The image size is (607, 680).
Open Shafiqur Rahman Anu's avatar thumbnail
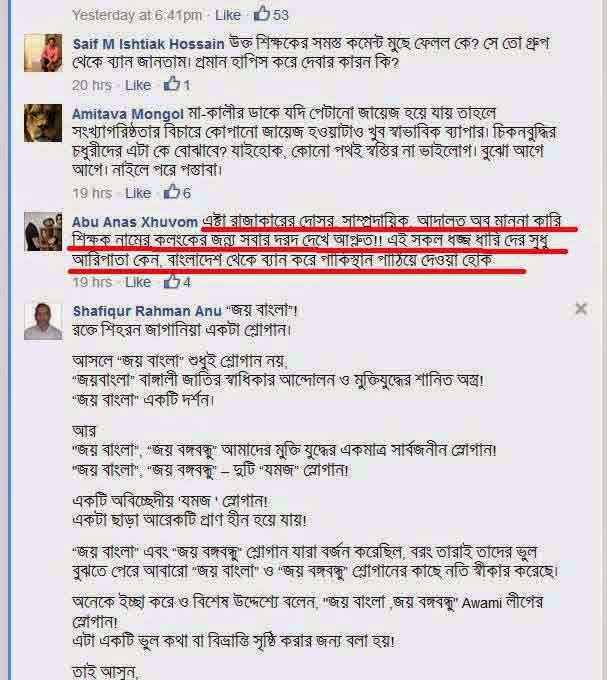43,321
